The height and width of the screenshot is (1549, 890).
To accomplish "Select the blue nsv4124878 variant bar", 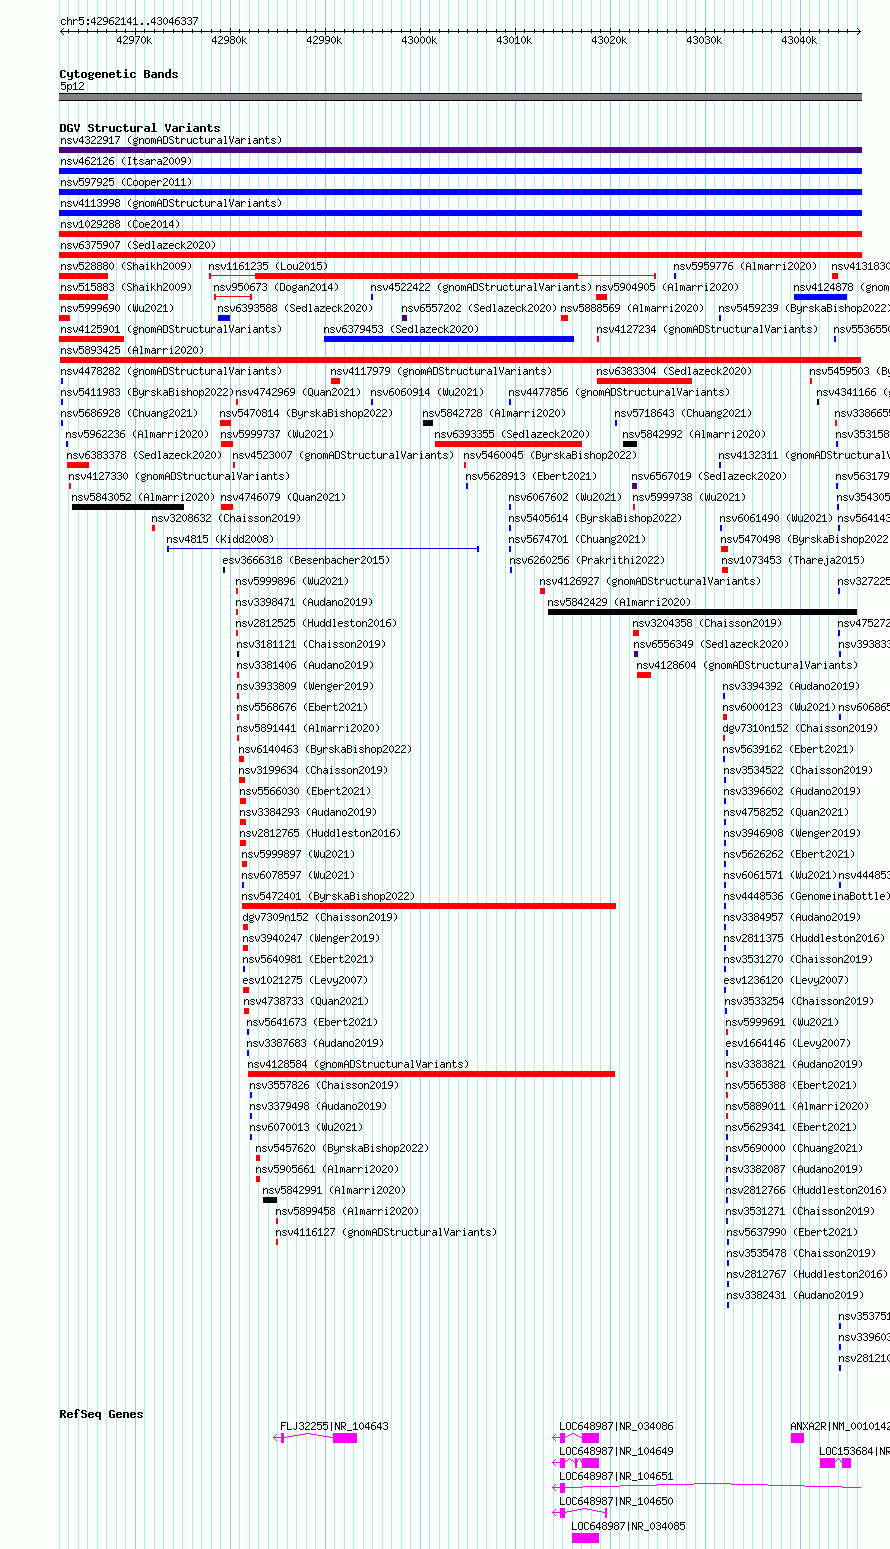I will tap(820, 297).
